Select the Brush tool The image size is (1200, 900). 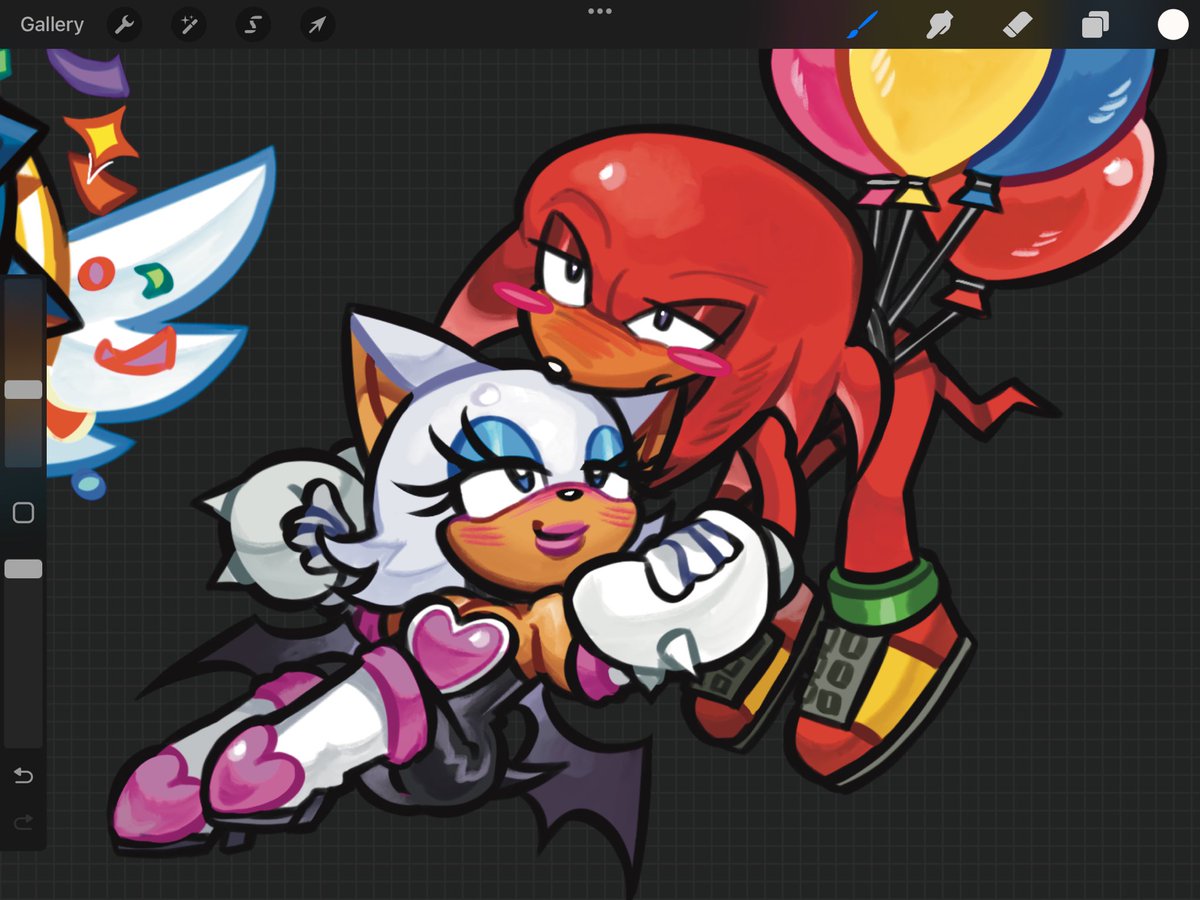click(x=861, y=25)
